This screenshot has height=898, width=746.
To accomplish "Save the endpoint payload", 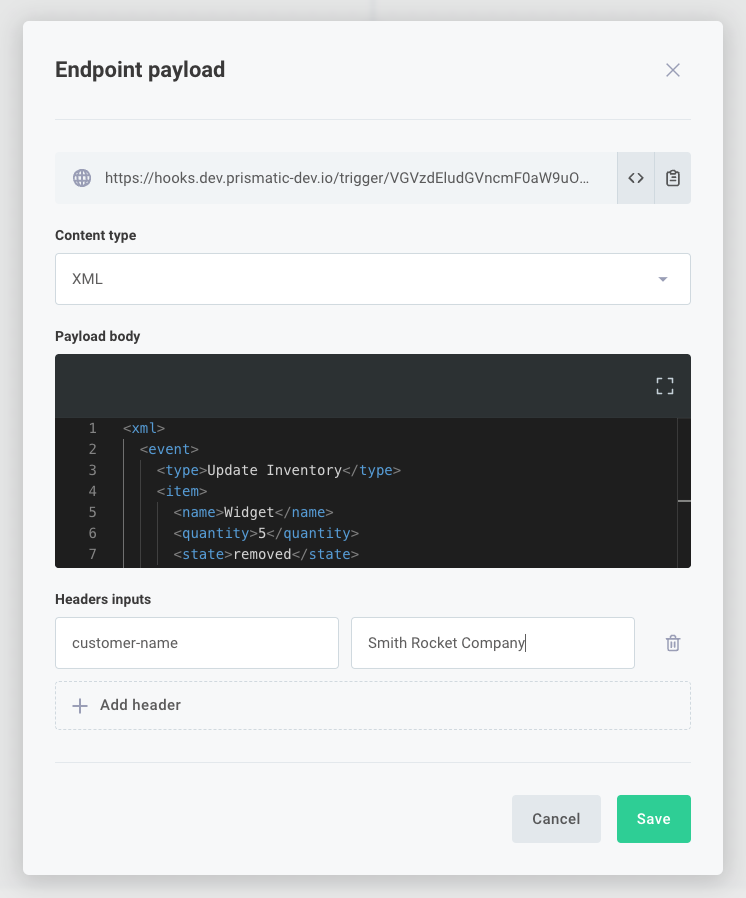I will coord(653,818).
